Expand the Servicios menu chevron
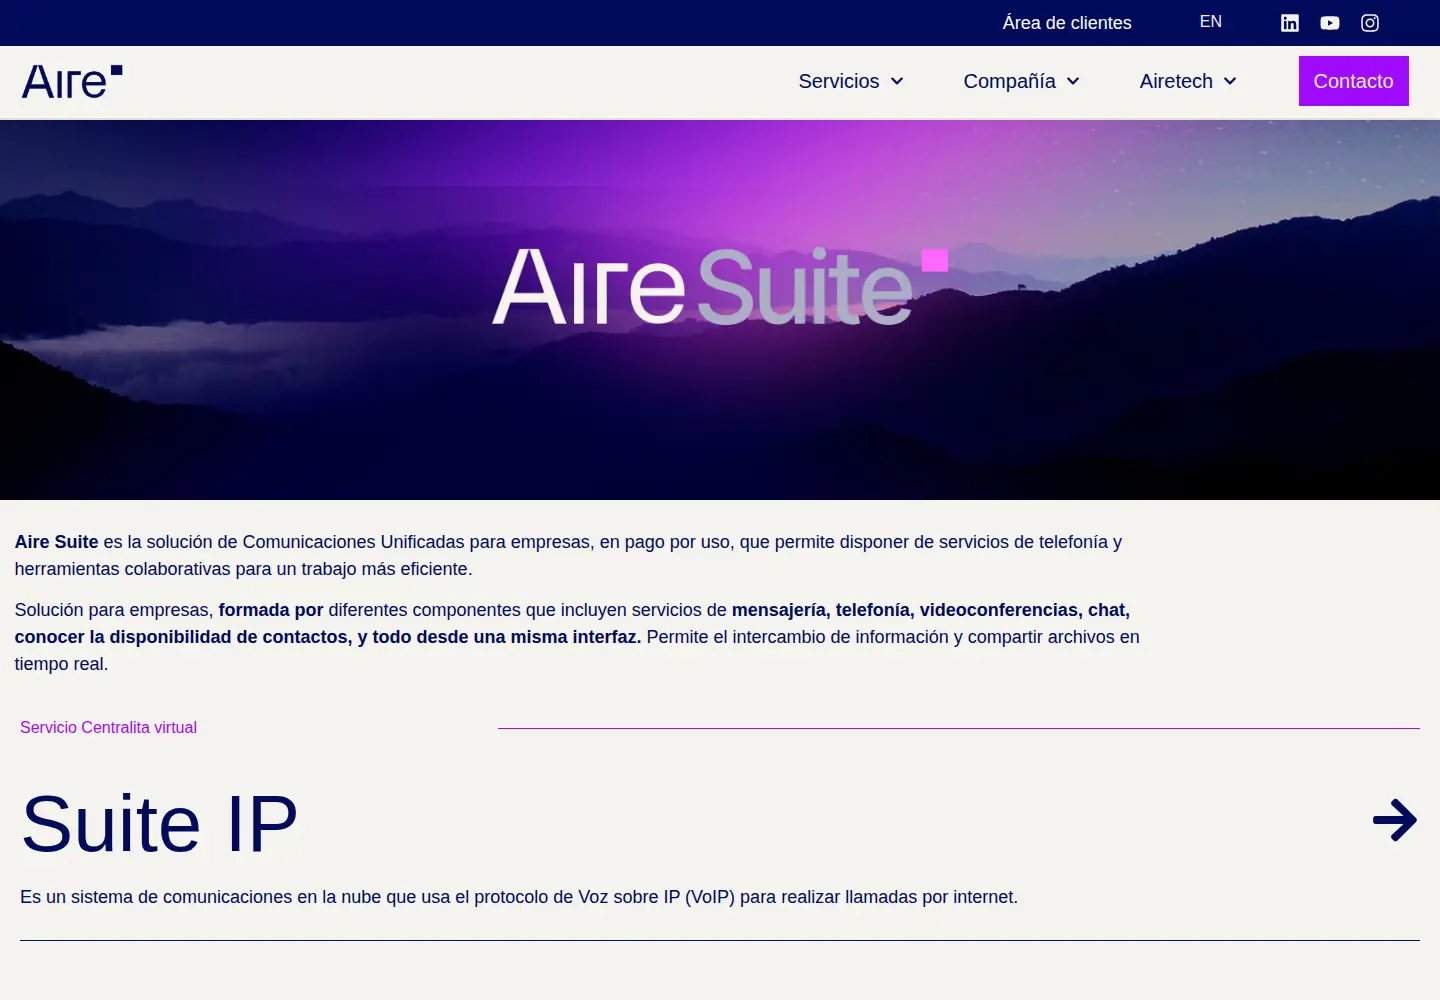 897,81
